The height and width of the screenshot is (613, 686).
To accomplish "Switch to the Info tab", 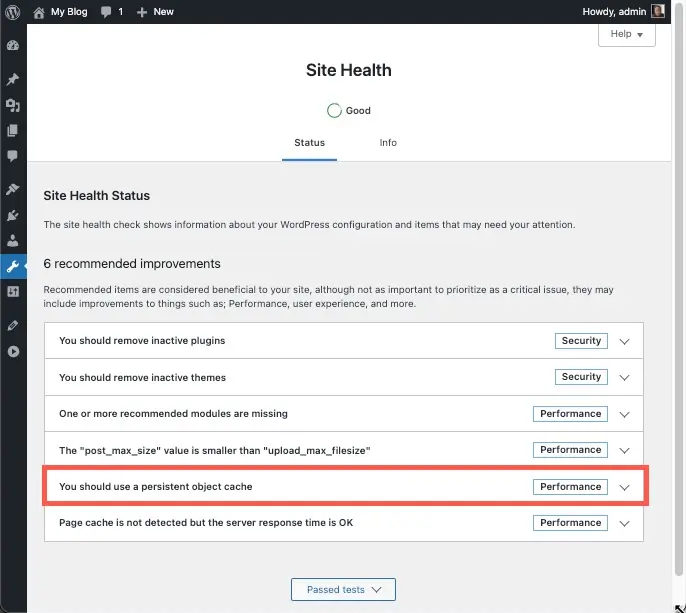I will tap(388, 143).
